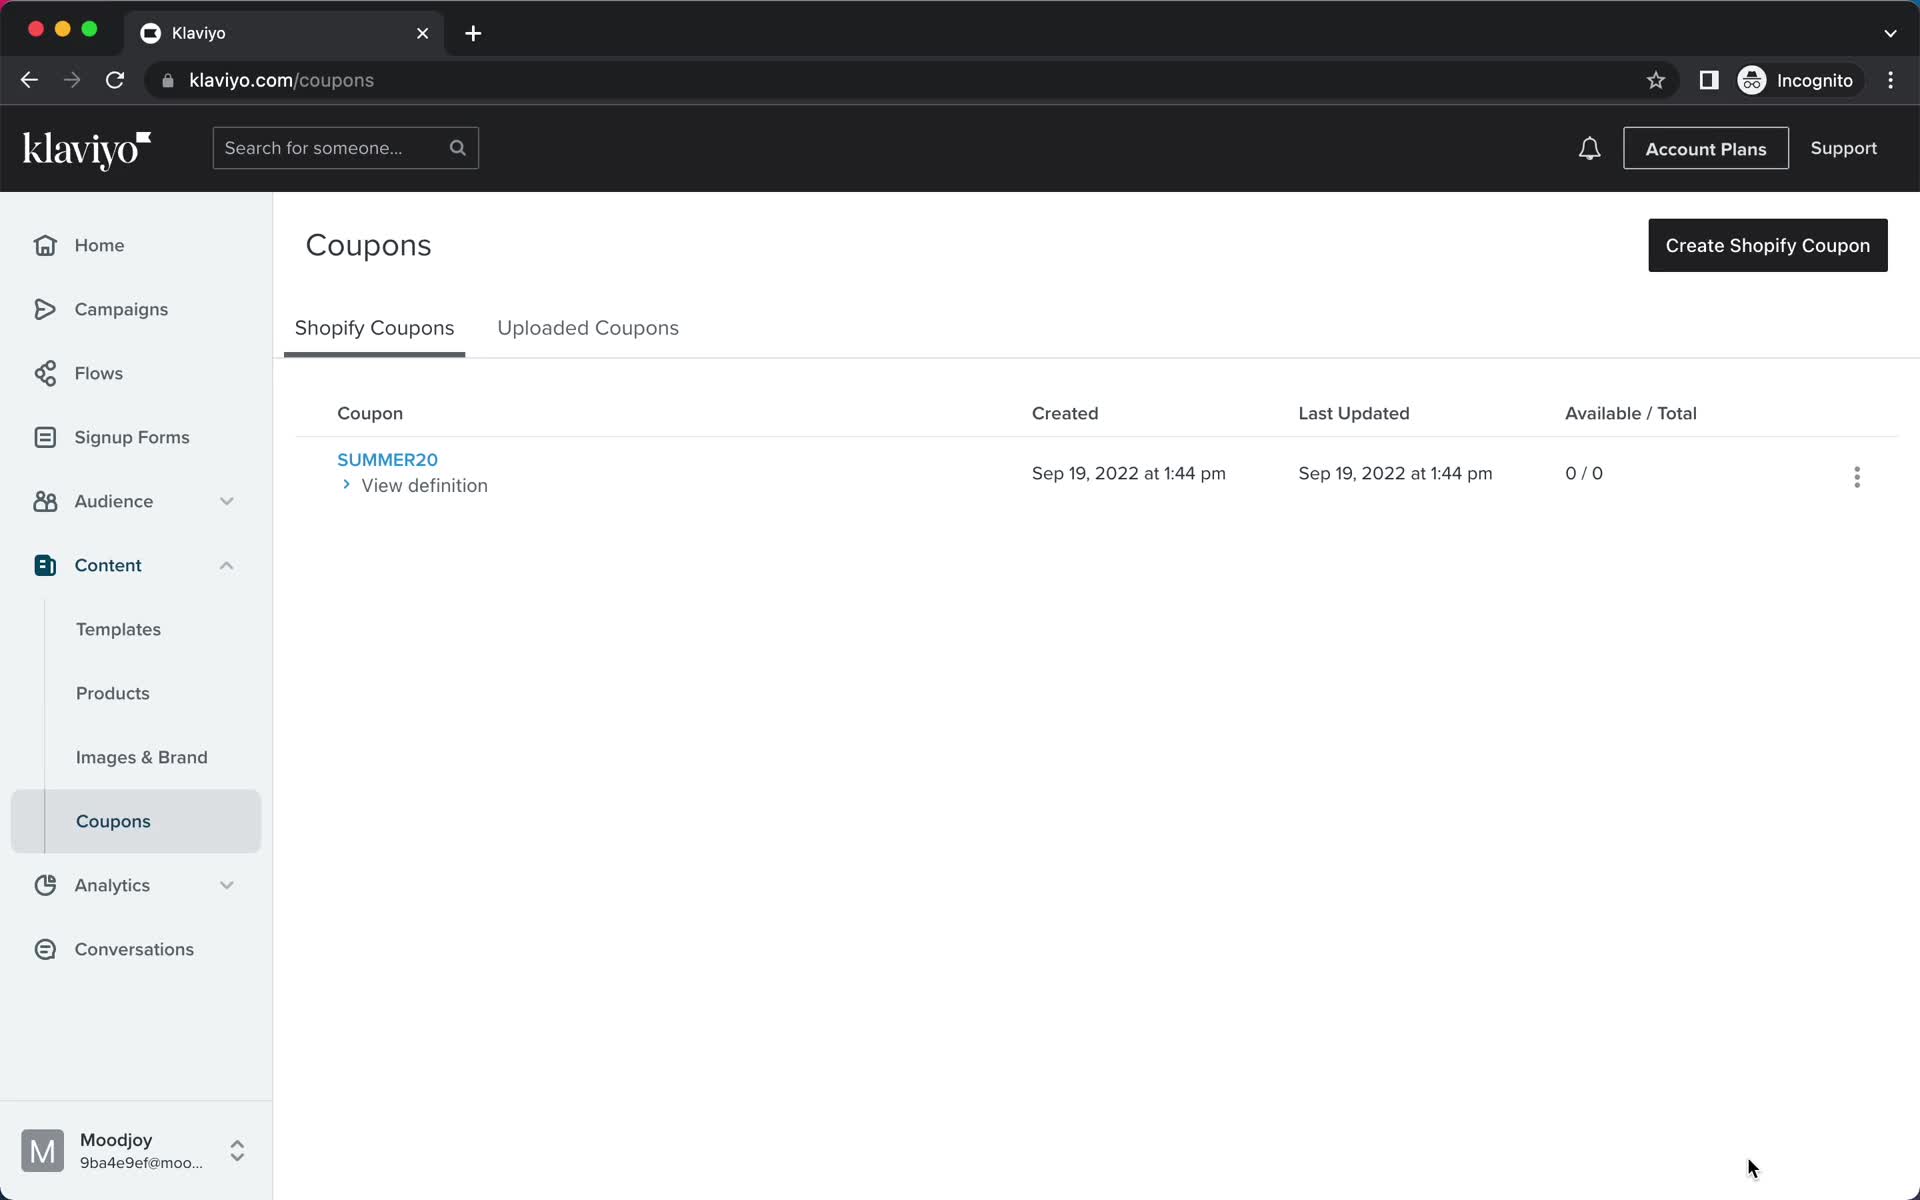1920x1200 pixels.
Task: Open the Moodjoy account switcher arrows
Action: pos(237,1151)
